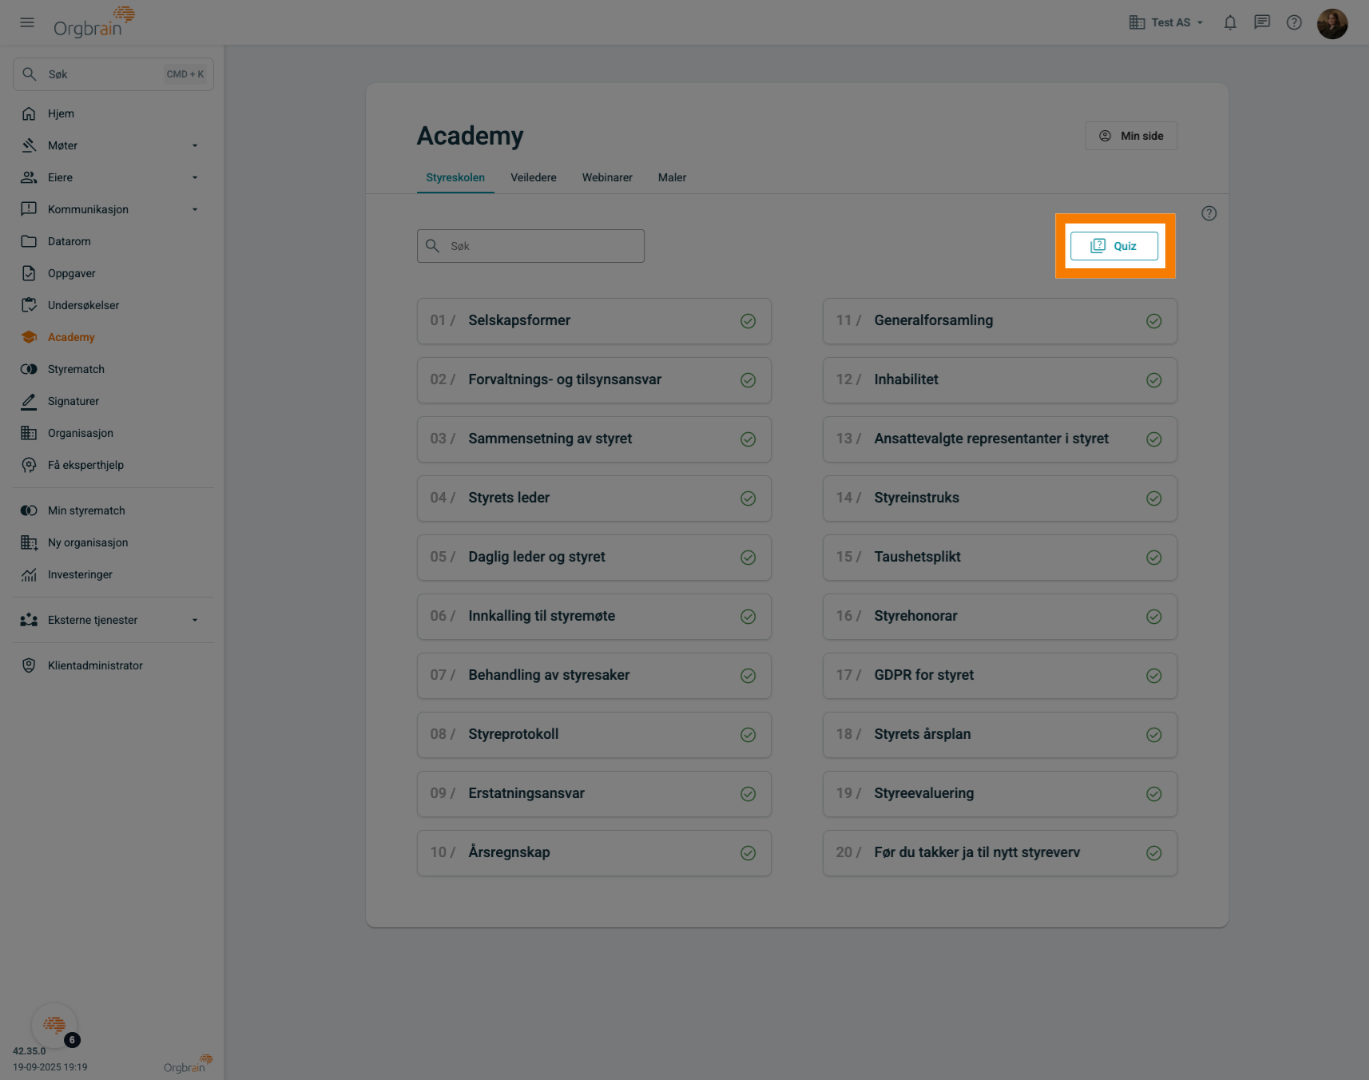The width and height of the screenshot is (1369, 1080).
Task: Open the user profile avatar
Action: [x=1332, y=23]
